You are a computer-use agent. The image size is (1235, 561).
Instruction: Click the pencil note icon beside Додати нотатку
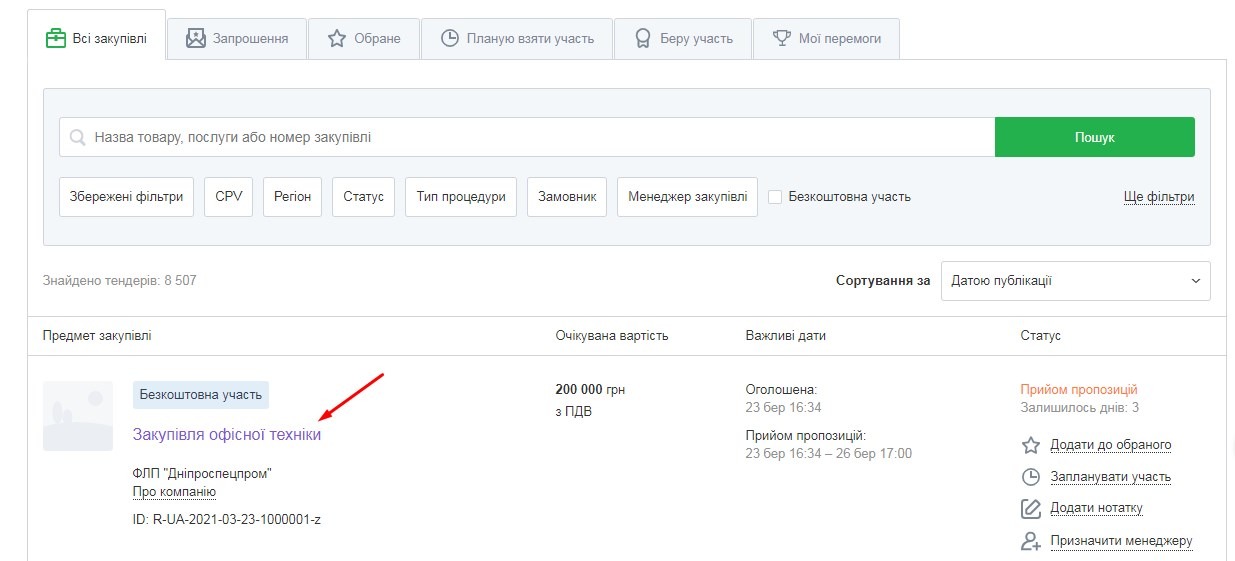pos(1031,508)
